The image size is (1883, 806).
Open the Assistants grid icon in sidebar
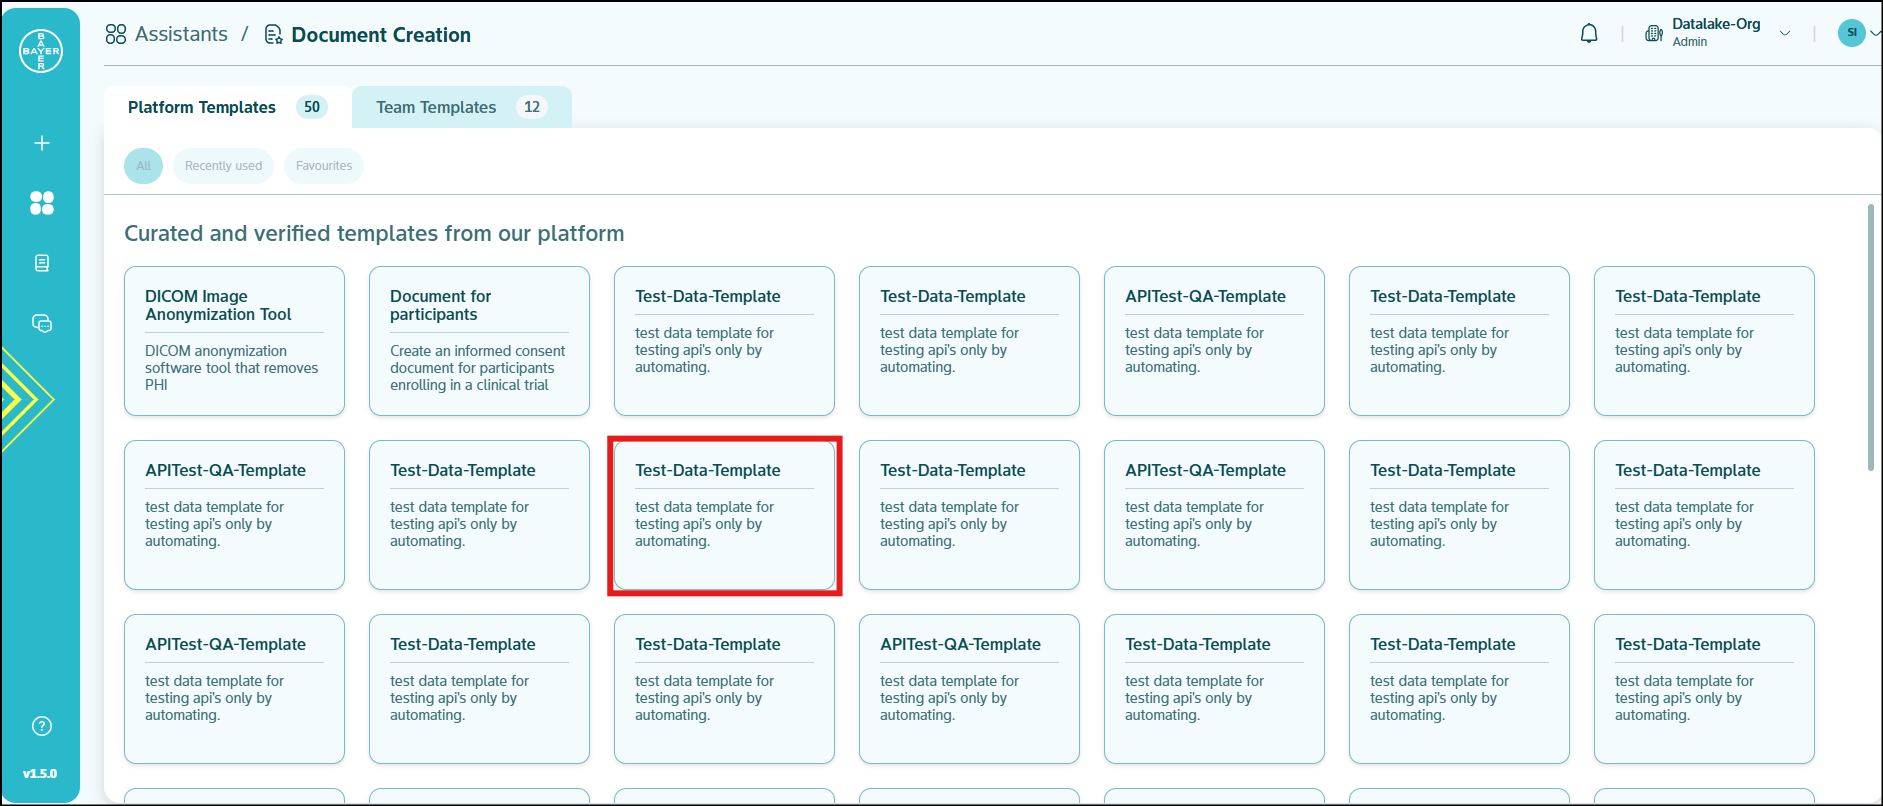(42, 203)
